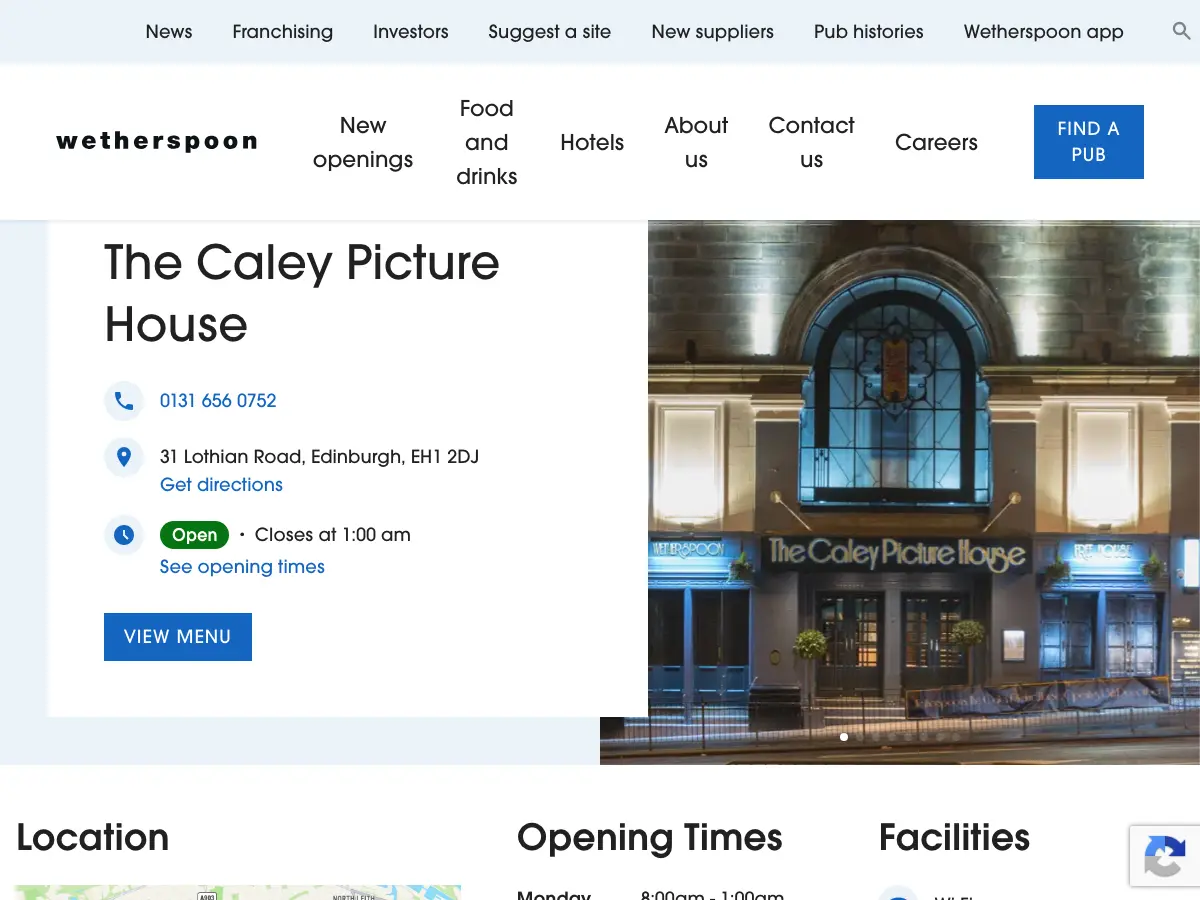Select the first carousel dot indicator

click(844, 737)
